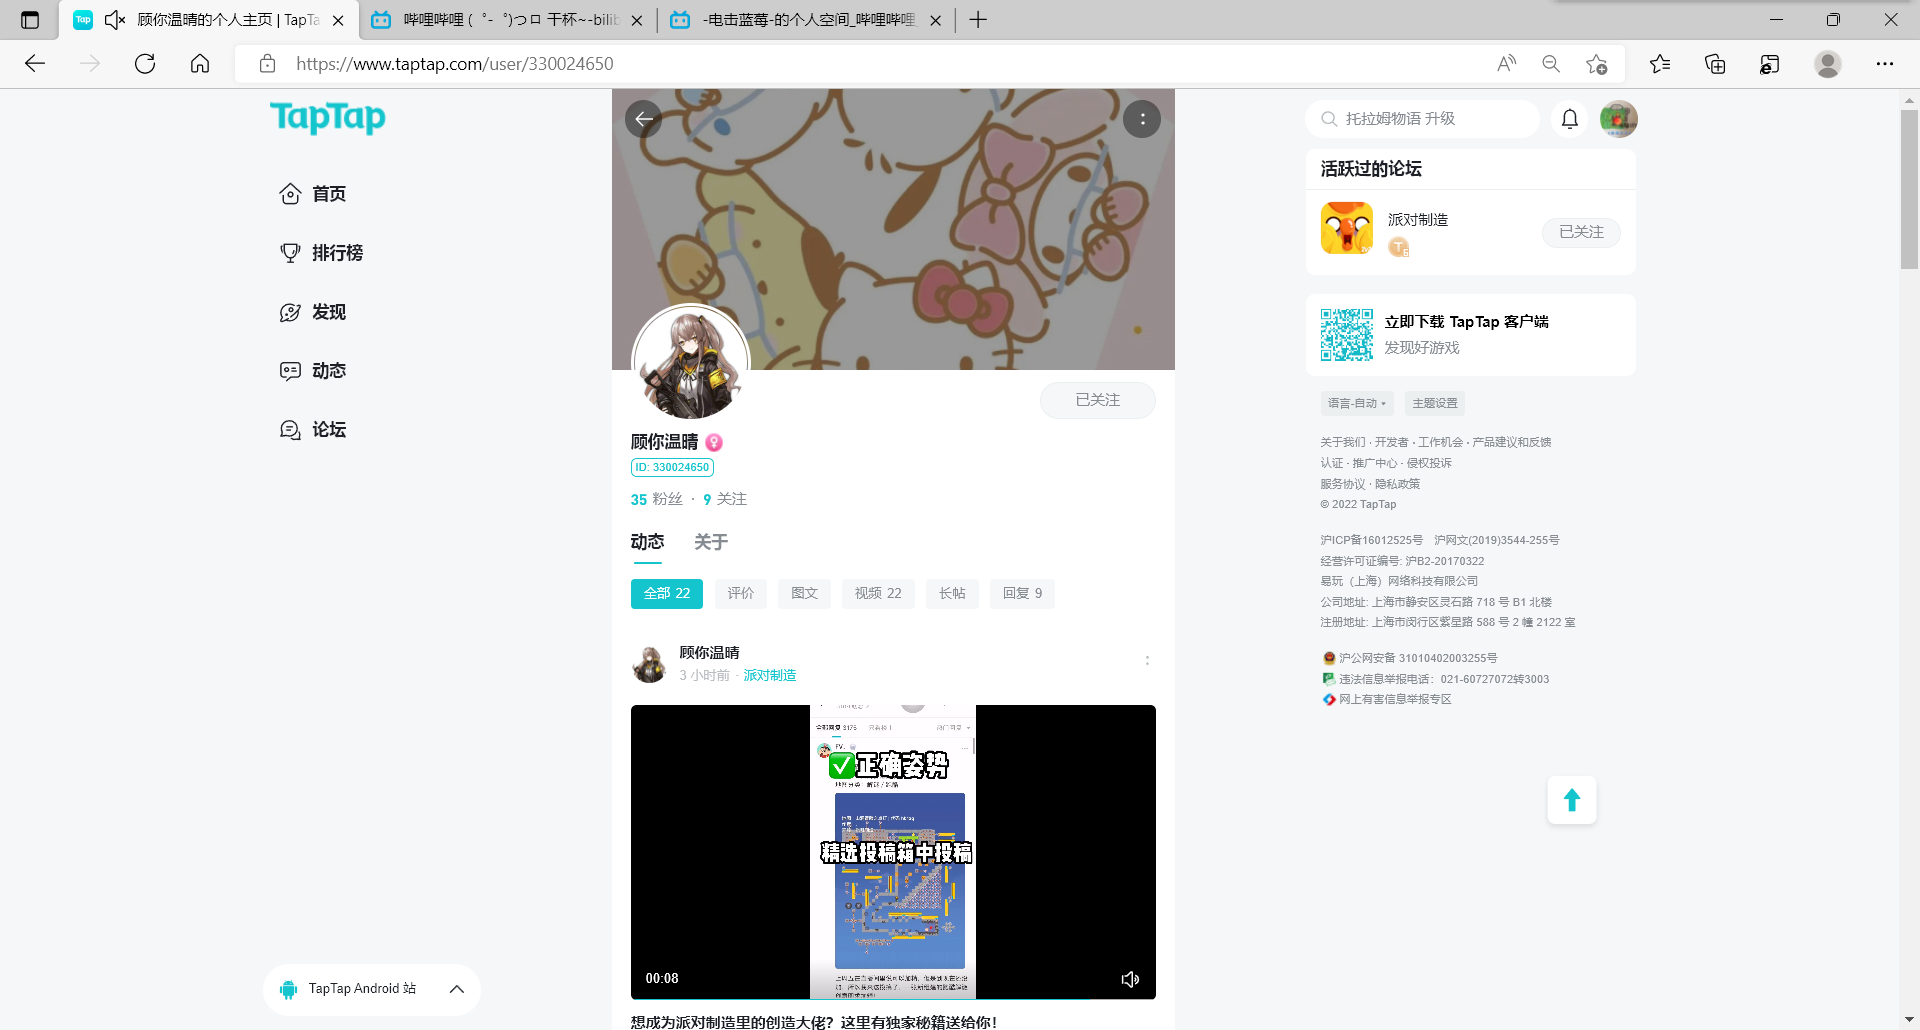Click the search box with 托拉姆物语 升级
This screenshot has width=1920, height=1030.
[x=1422, y=119]
